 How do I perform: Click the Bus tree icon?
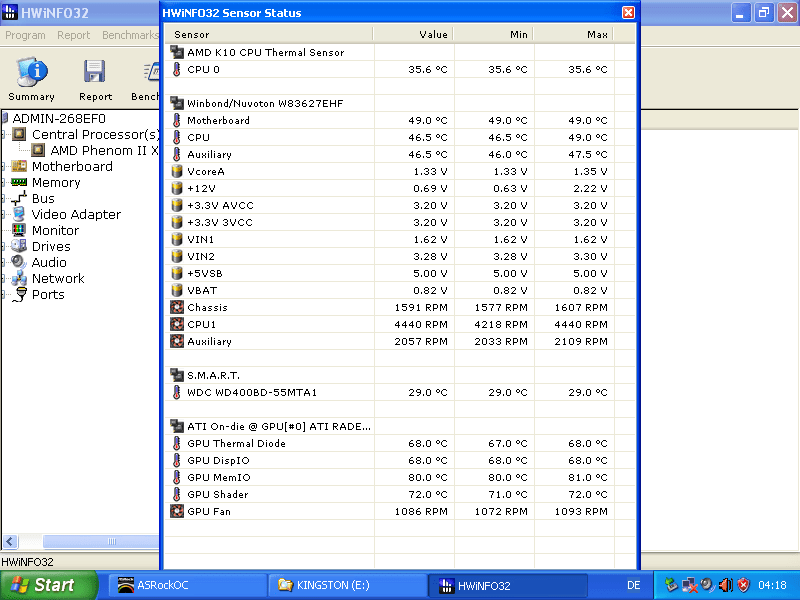[x=19, y=198]
